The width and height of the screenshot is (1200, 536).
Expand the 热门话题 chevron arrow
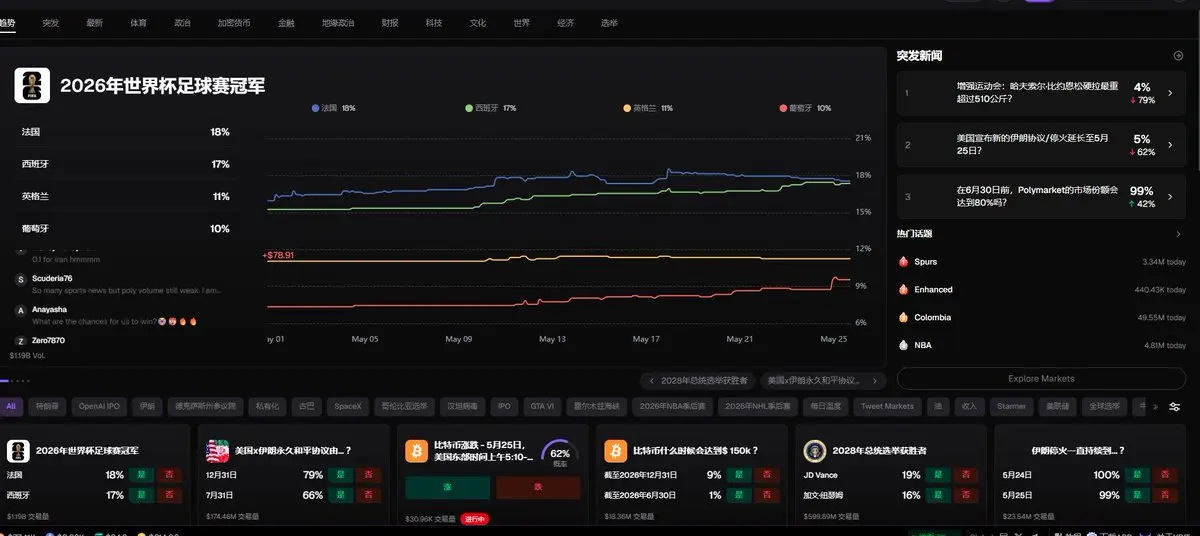[1178, 234]
